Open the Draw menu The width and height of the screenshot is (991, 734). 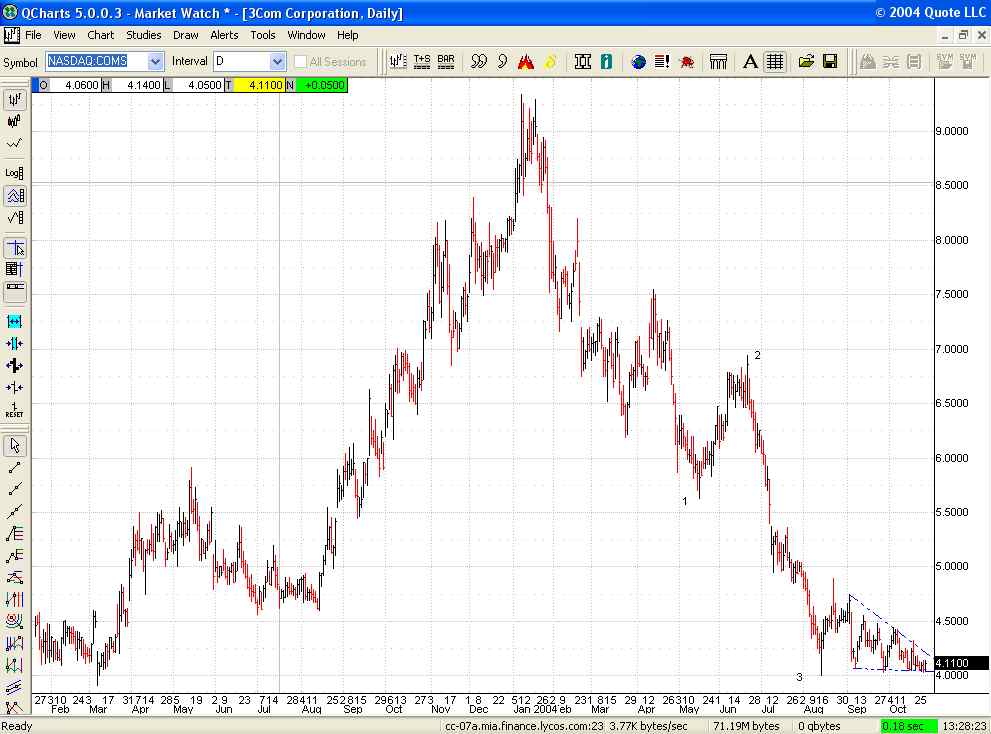click(x=185, y=35)
